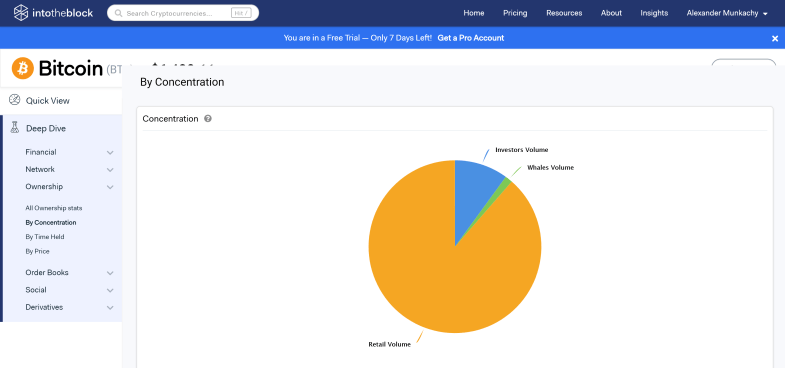
Task: Click the By Concentration page heading
Action: click(182, 83)
